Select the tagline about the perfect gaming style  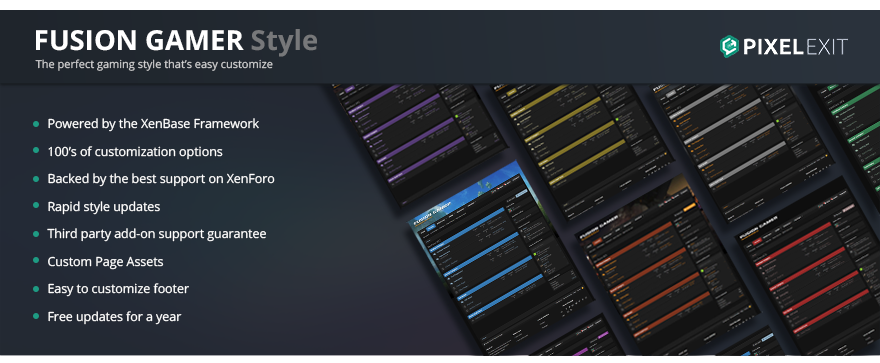click(154, 65)
